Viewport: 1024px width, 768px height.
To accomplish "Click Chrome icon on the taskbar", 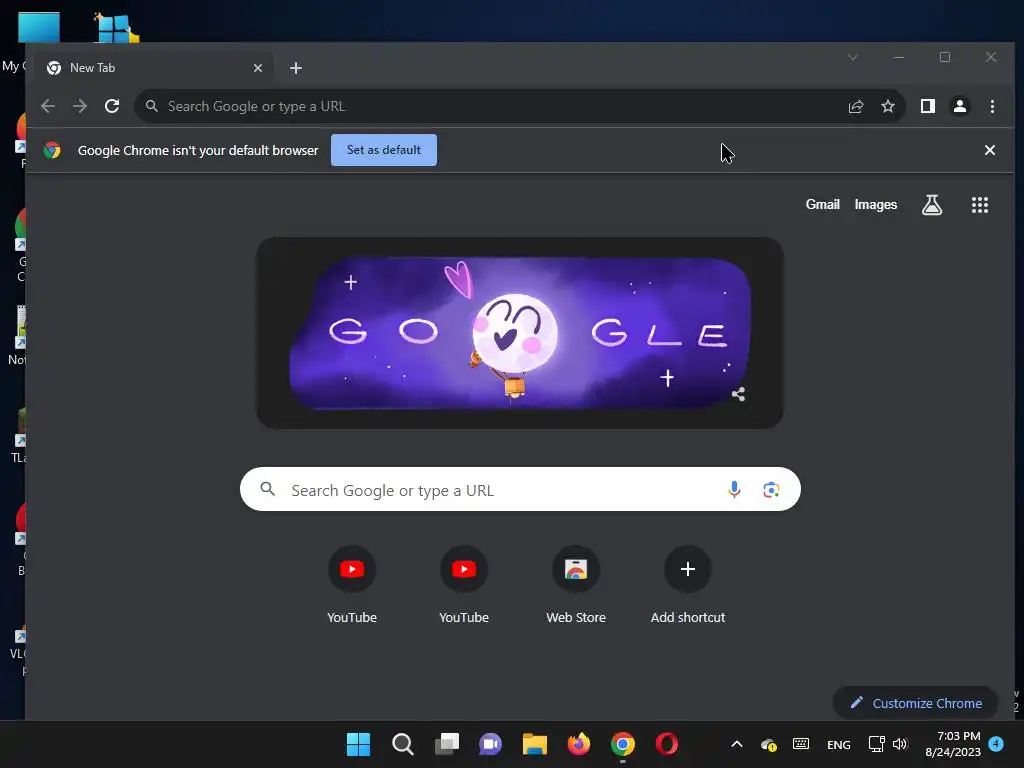I will tap(623, 744).
